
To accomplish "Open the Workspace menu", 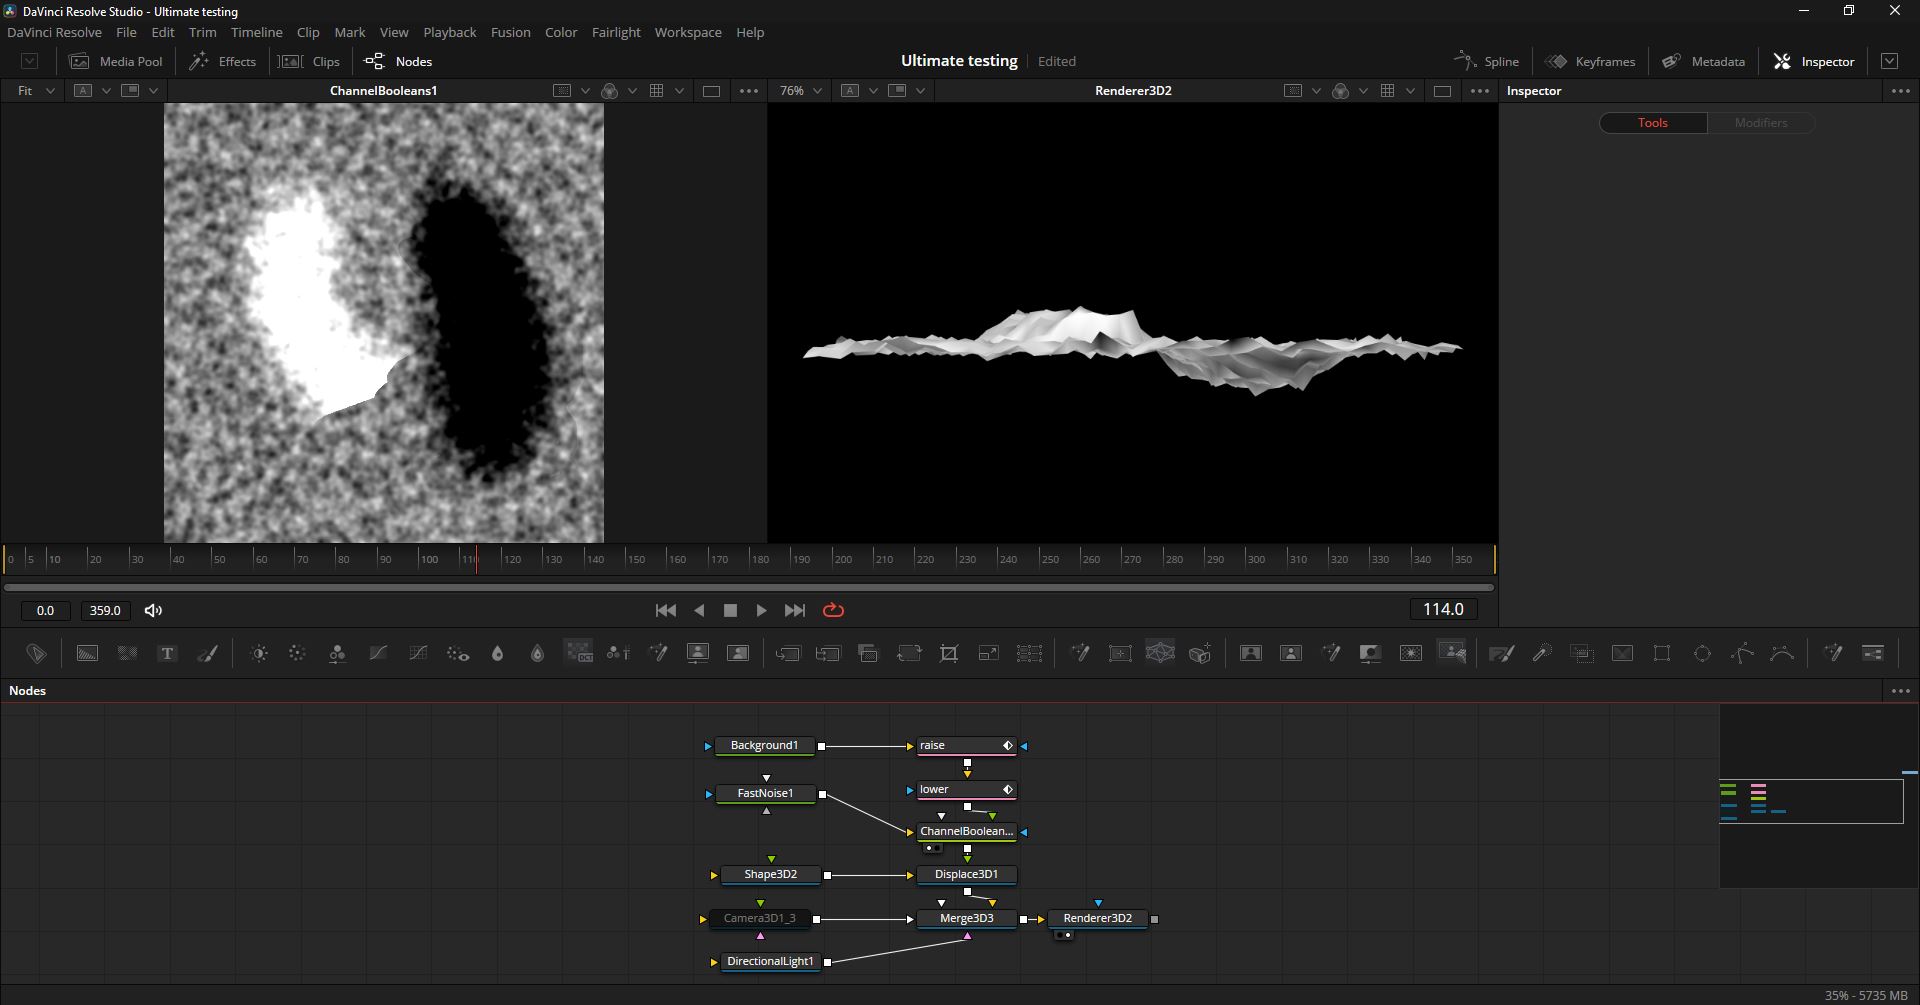I will pos(688,32).
